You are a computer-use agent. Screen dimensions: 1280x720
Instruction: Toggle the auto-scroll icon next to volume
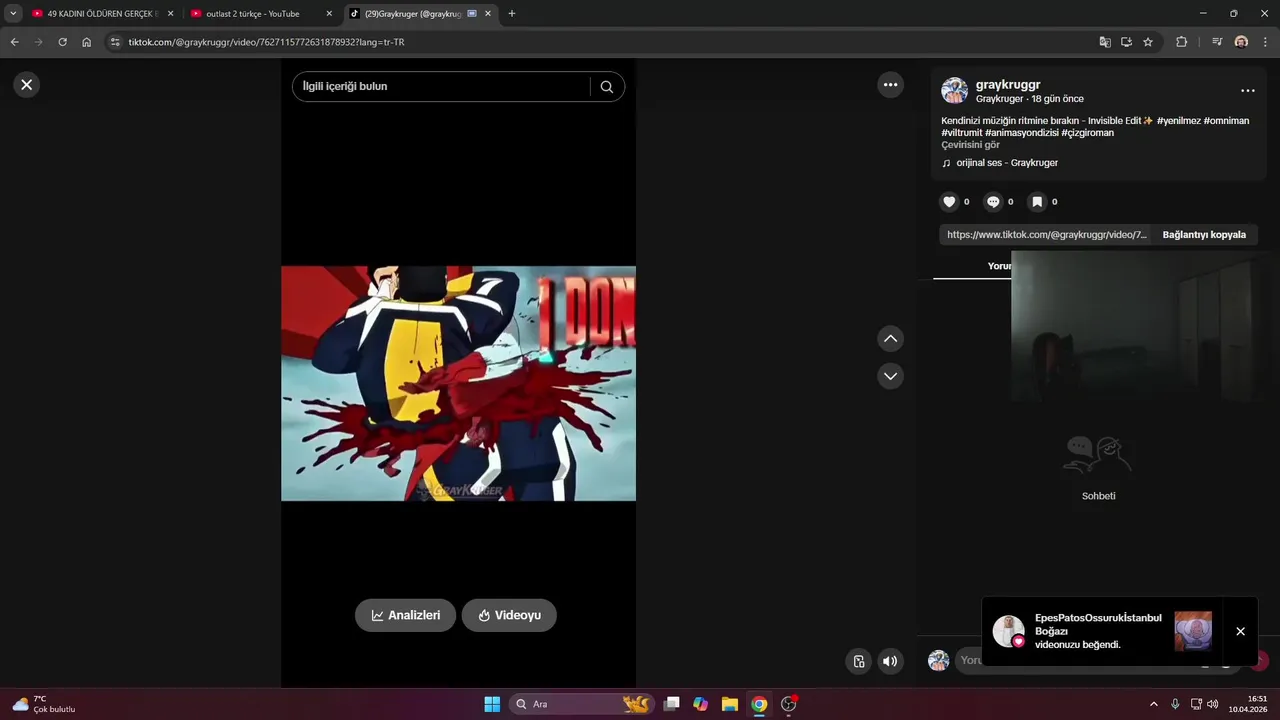[x=859, y=661]
